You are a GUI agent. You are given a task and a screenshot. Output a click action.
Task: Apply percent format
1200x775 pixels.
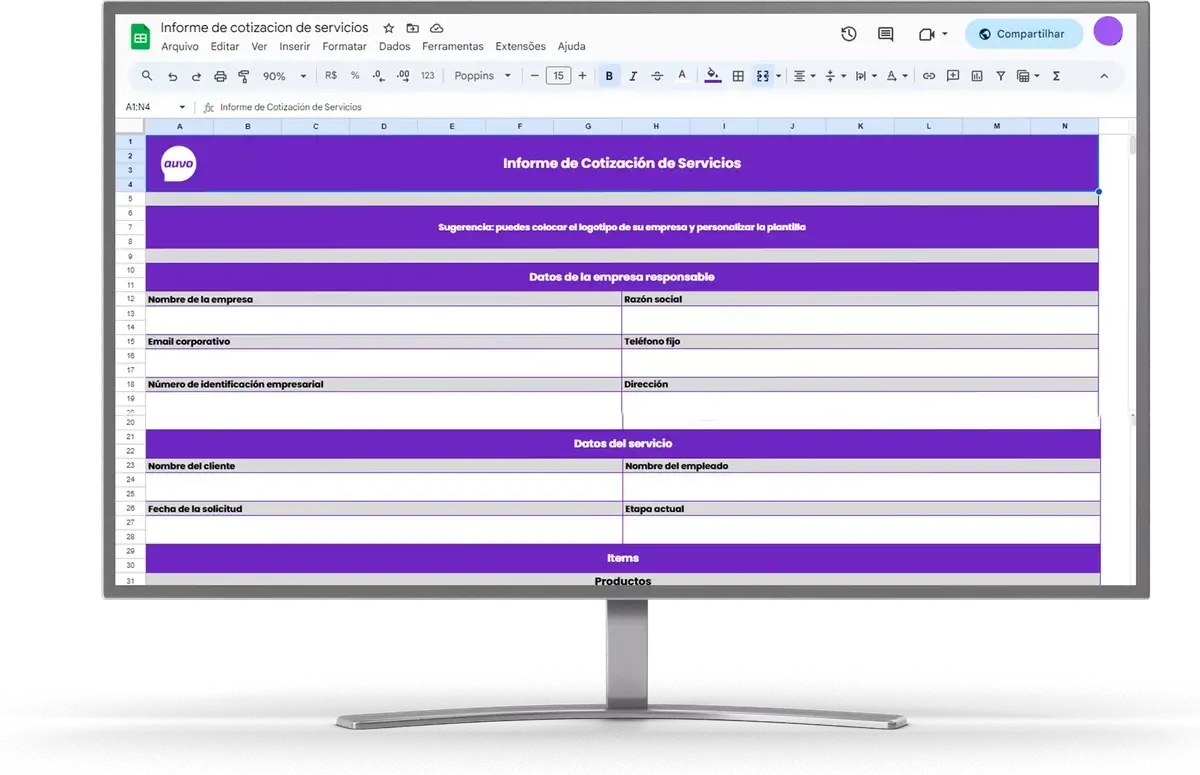click(x=355, y=76)
